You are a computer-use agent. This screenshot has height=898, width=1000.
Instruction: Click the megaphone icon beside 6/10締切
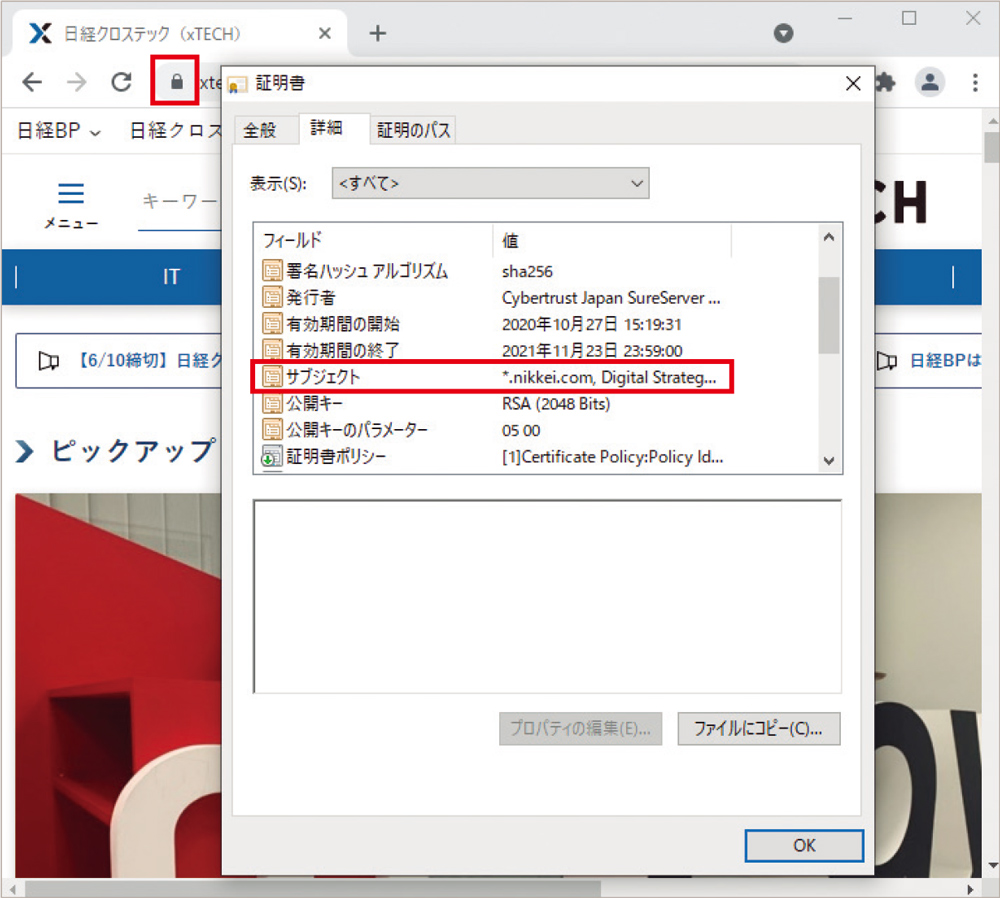click(48, 361)
